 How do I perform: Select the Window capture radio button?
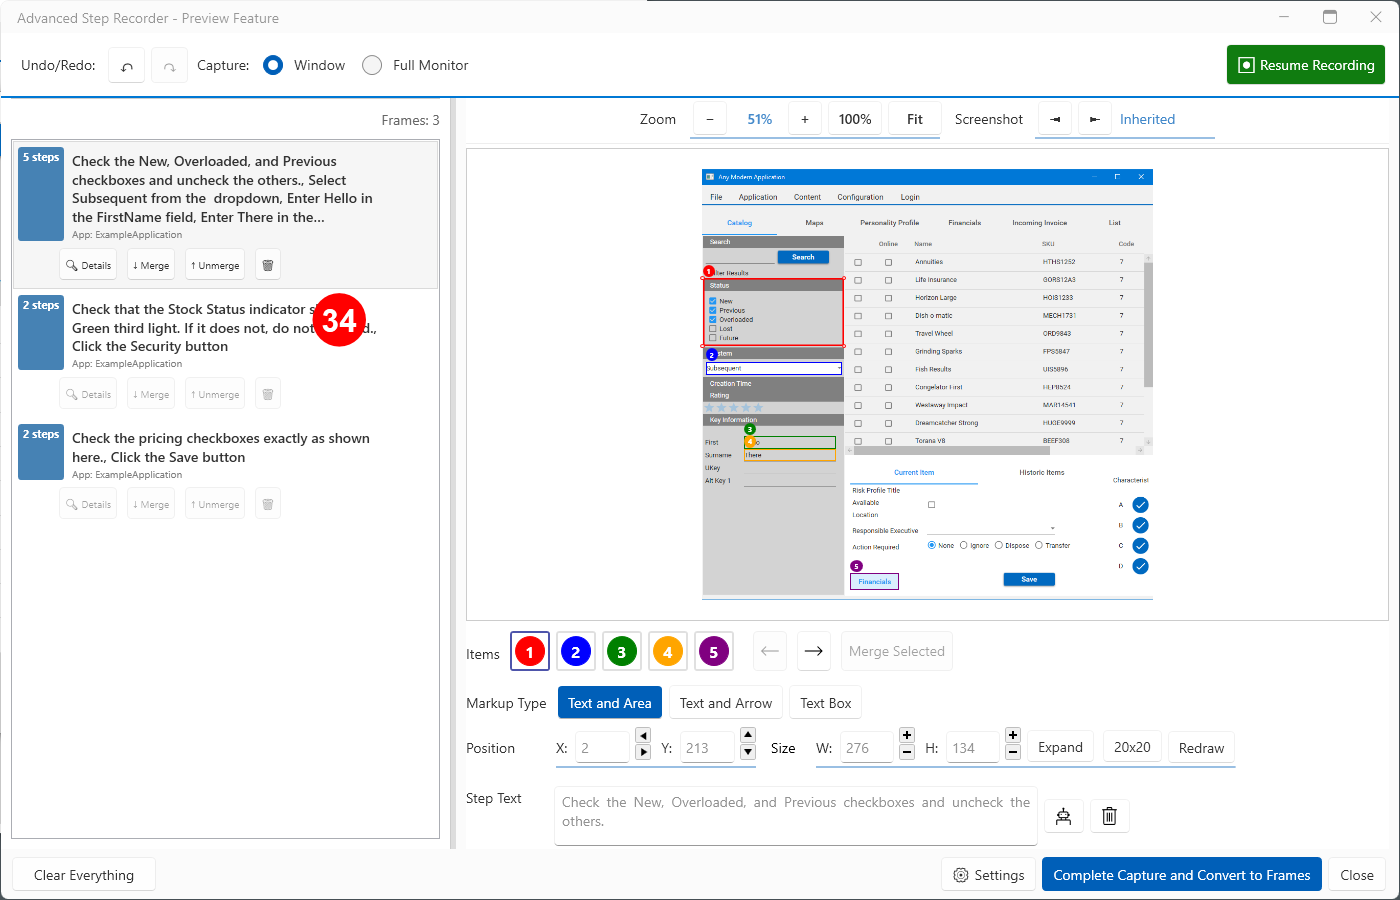[x=273, y=65]
